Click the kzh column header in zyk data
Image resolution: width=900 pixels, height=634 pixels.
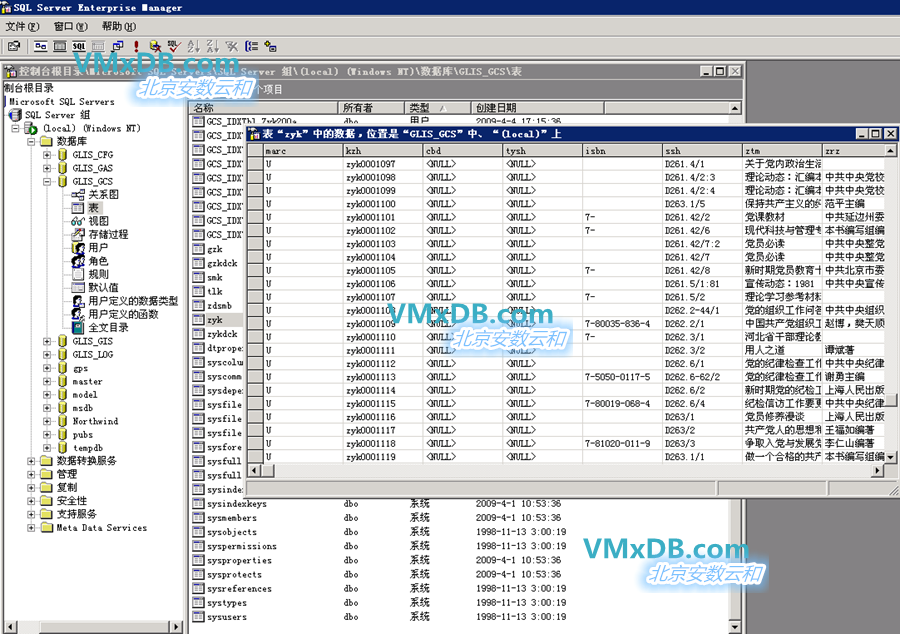(x=382, y=151)
